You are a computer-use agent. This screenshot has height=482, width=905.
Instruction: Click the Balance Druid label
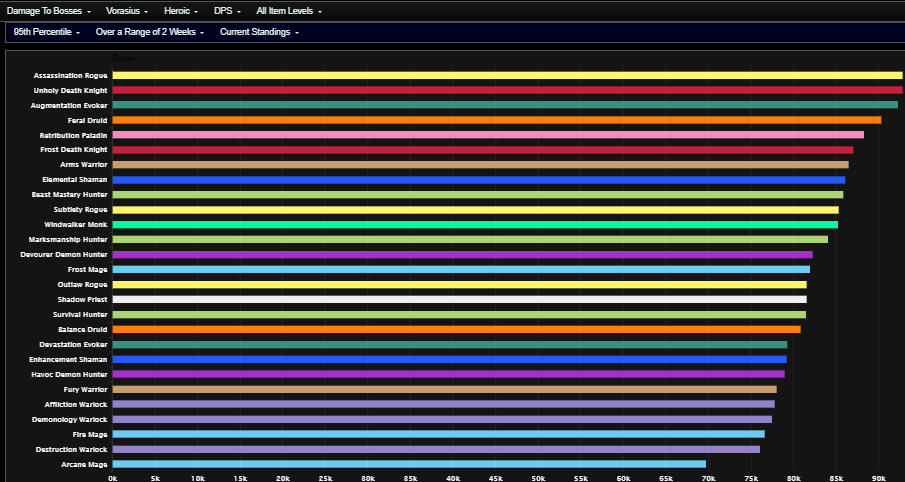tap(83, 330)
